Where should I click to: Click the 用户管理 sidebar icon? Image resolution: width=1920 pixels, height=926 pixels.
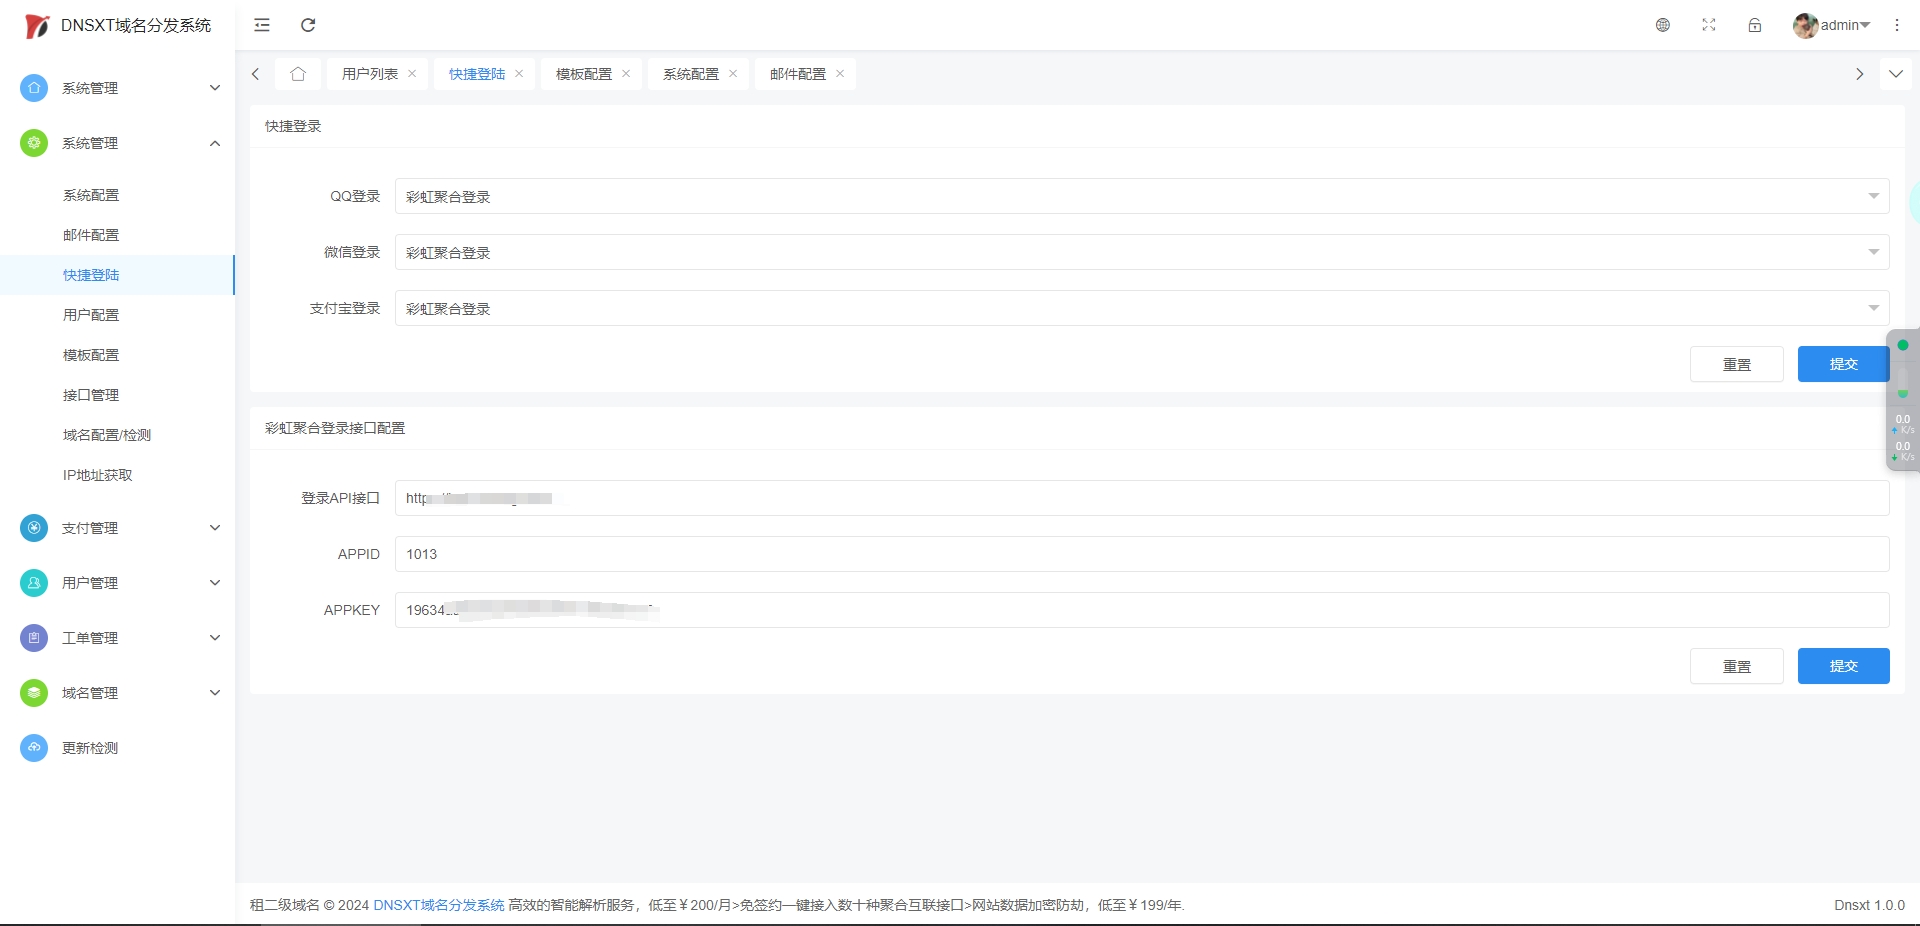point(34,583)
